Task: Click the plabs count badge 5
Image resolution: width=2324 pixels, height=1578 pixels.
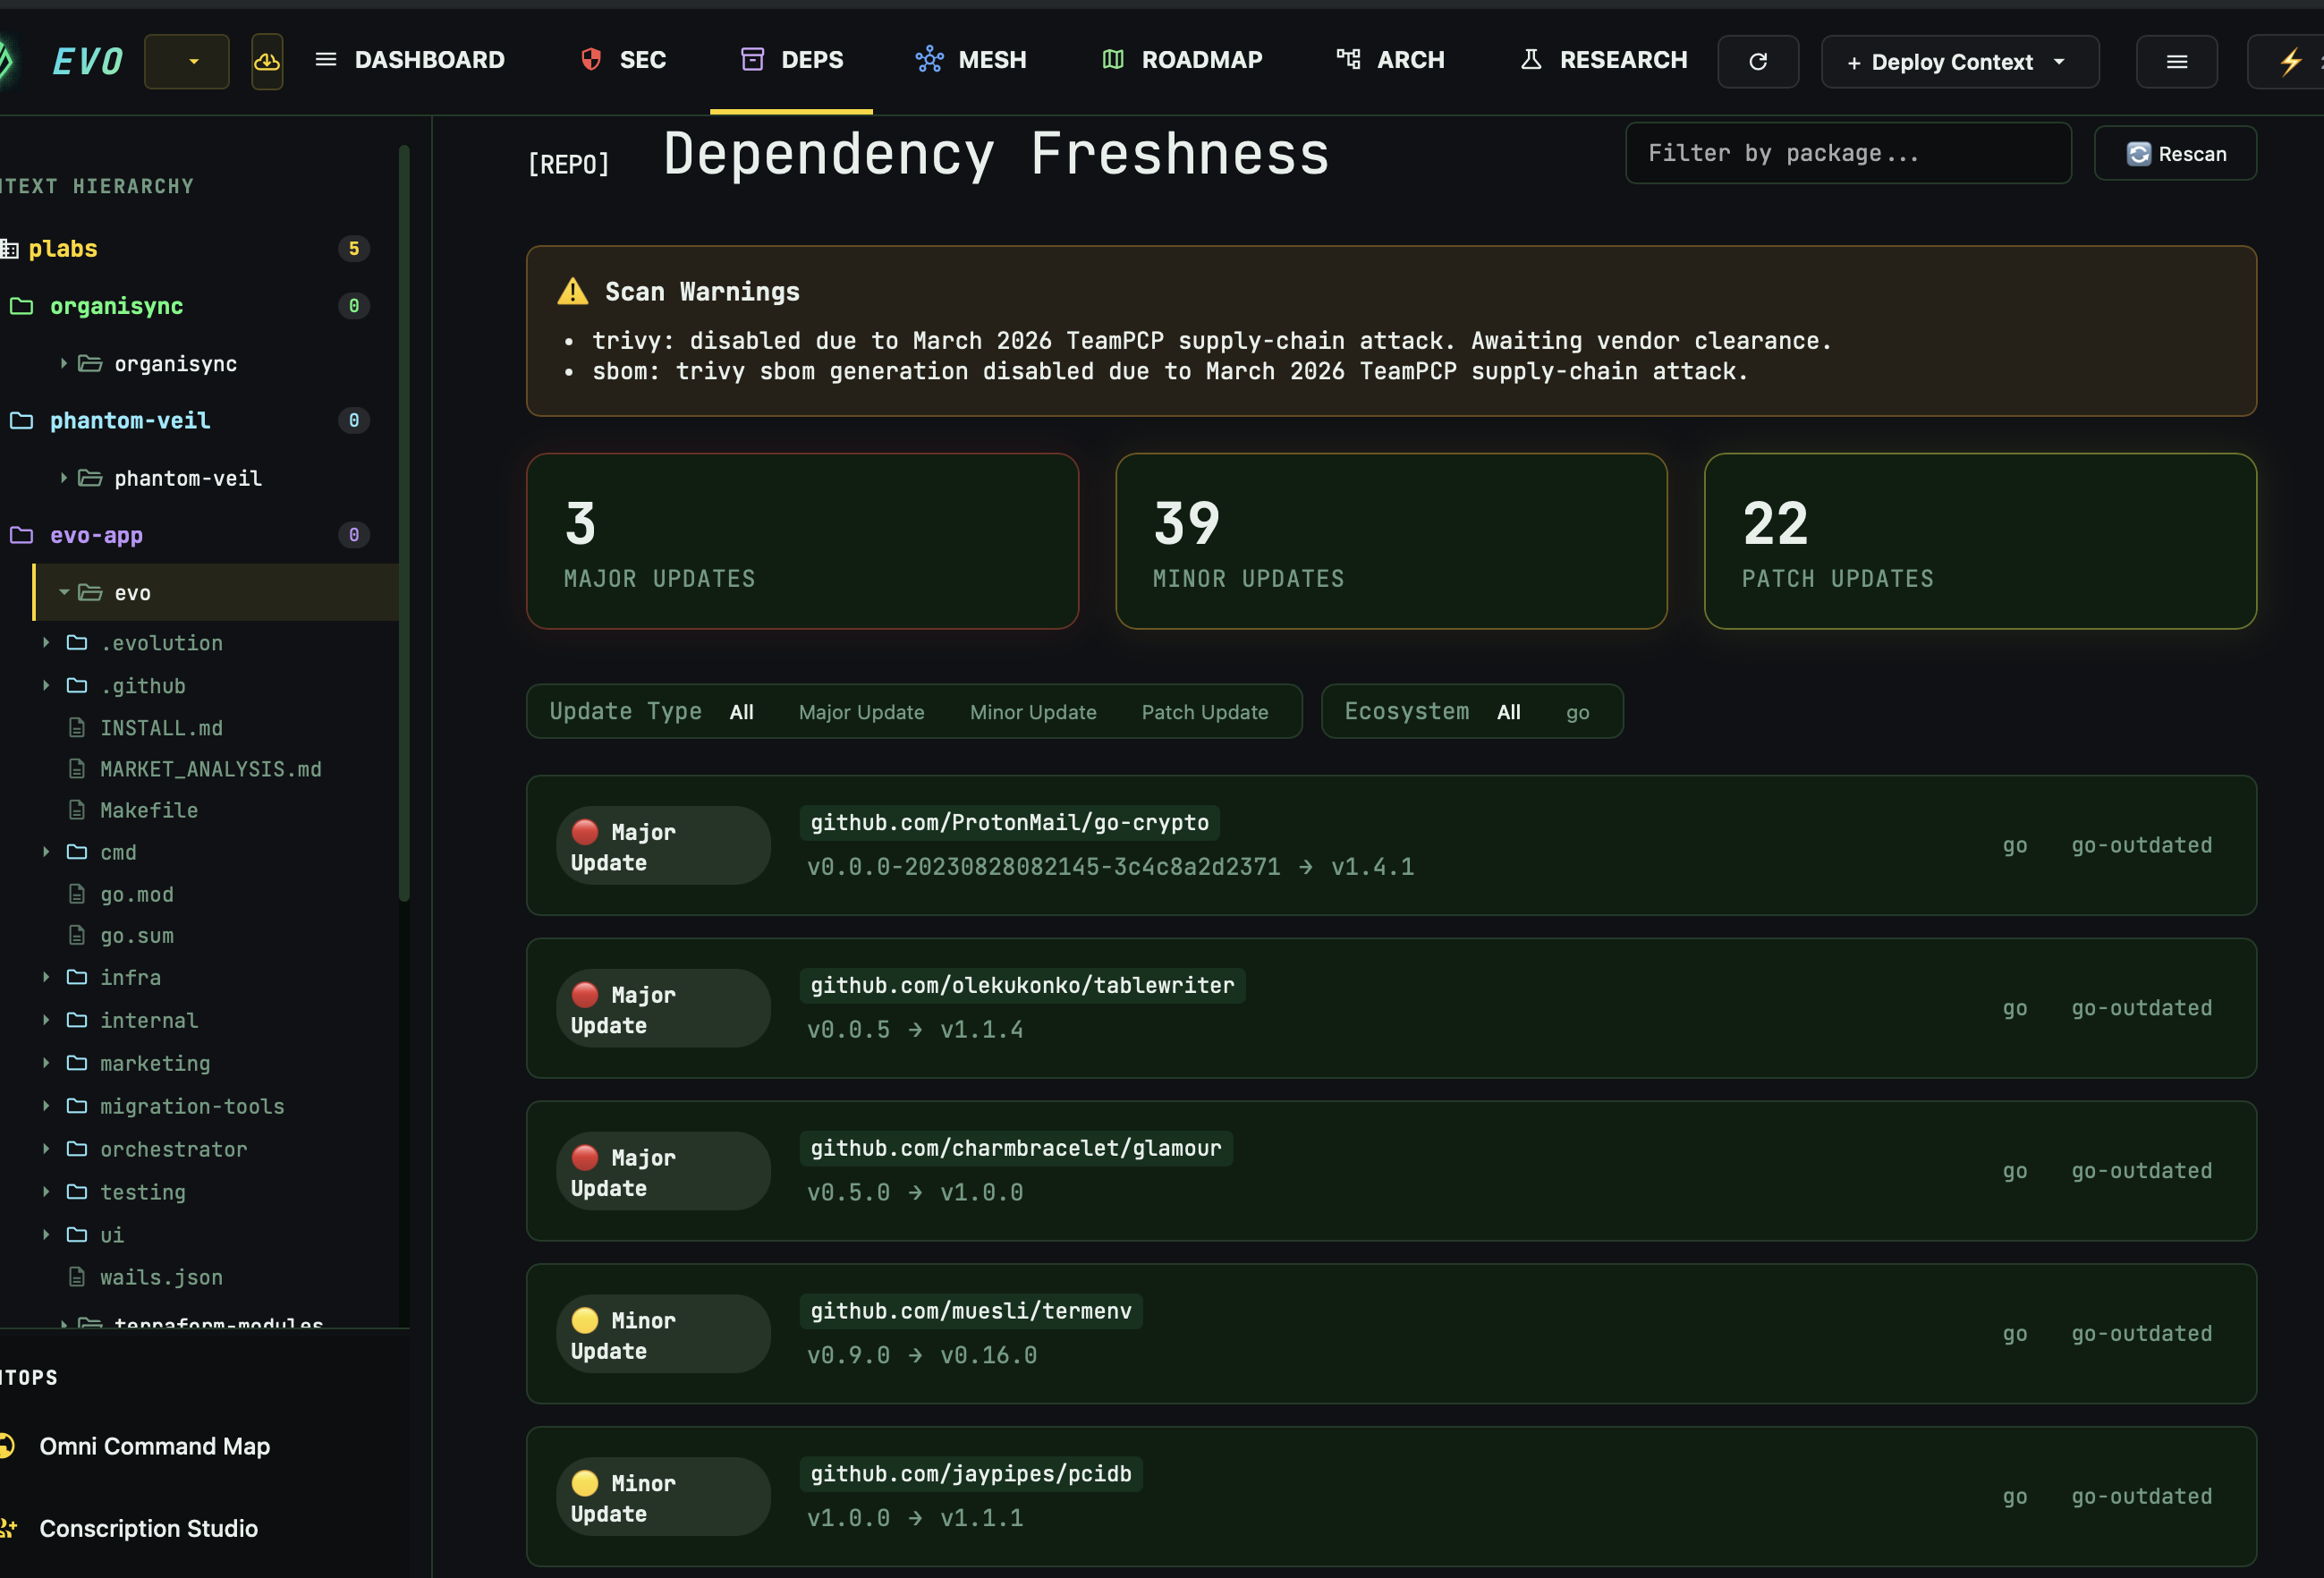Action: pyautogui.click(x=354, y=248)
